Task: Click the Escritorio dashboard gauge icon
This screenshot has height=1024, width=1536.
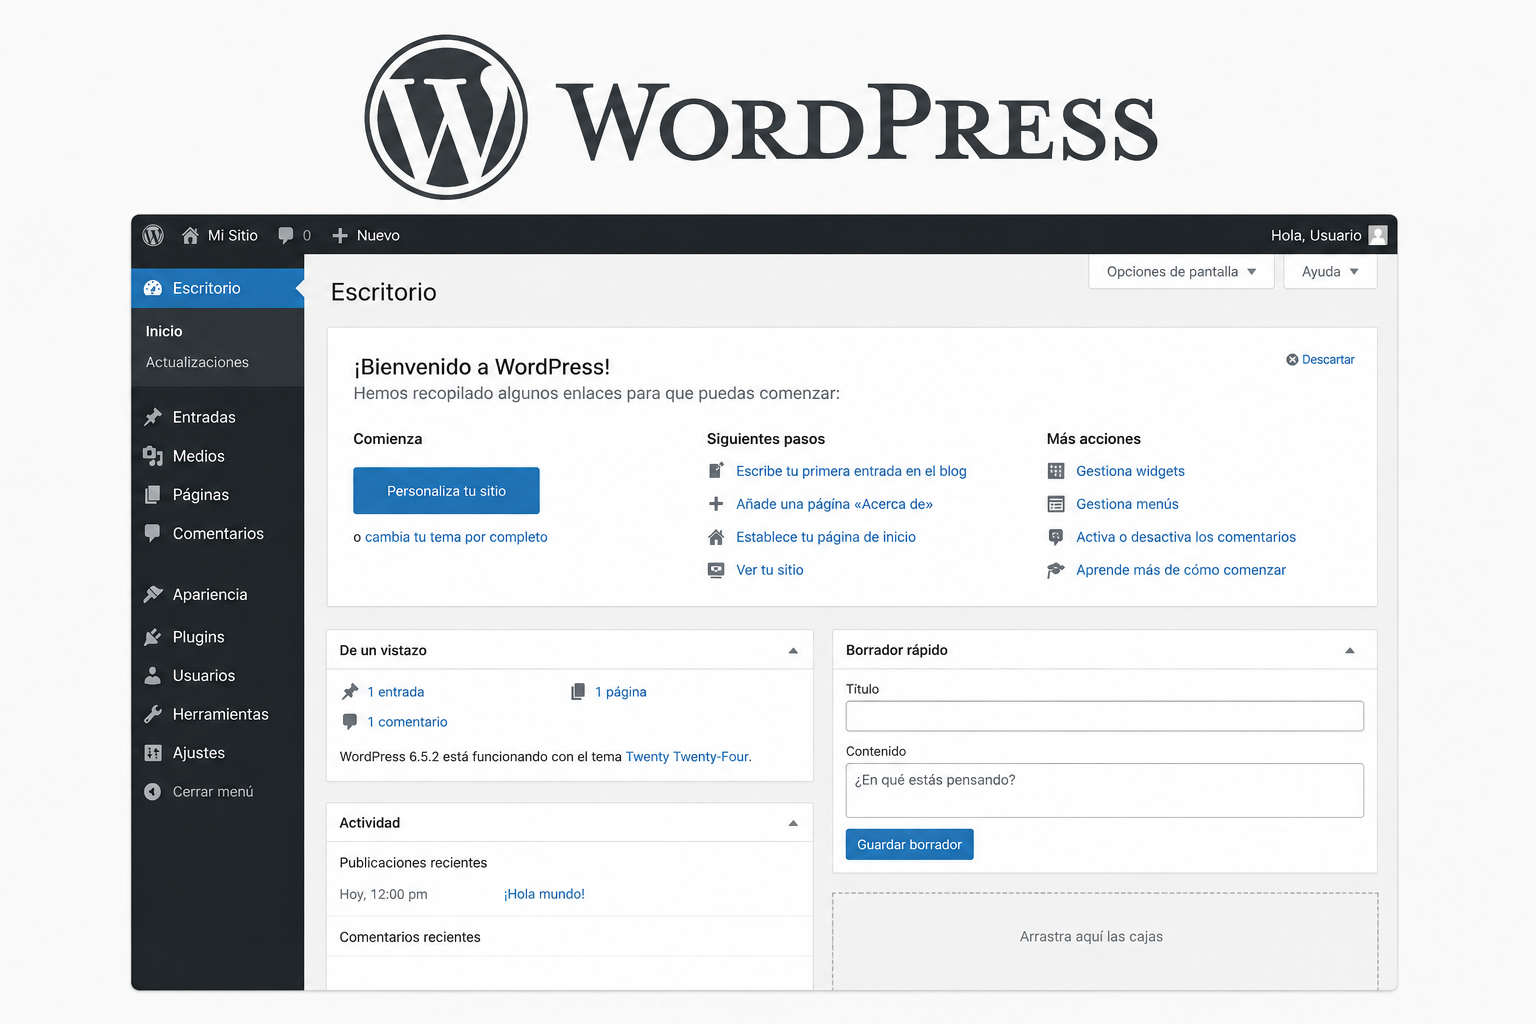Action: [153, 288]
